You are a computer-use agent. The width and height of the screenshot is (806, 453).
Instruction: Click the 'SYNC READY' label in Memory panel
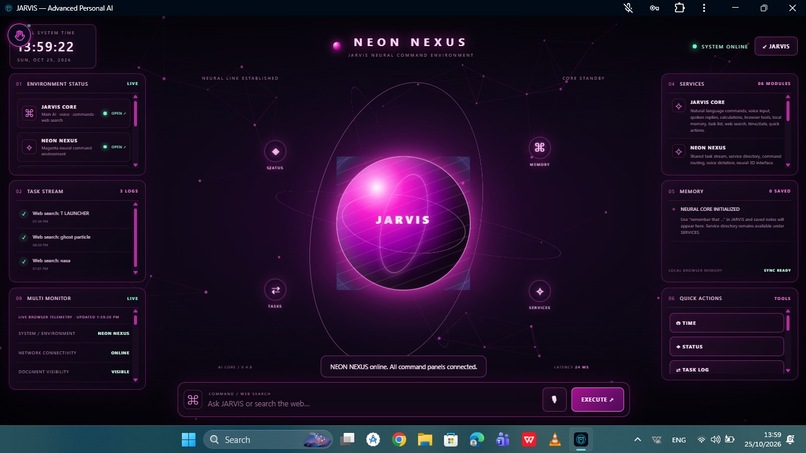click(x=777, y=270)
